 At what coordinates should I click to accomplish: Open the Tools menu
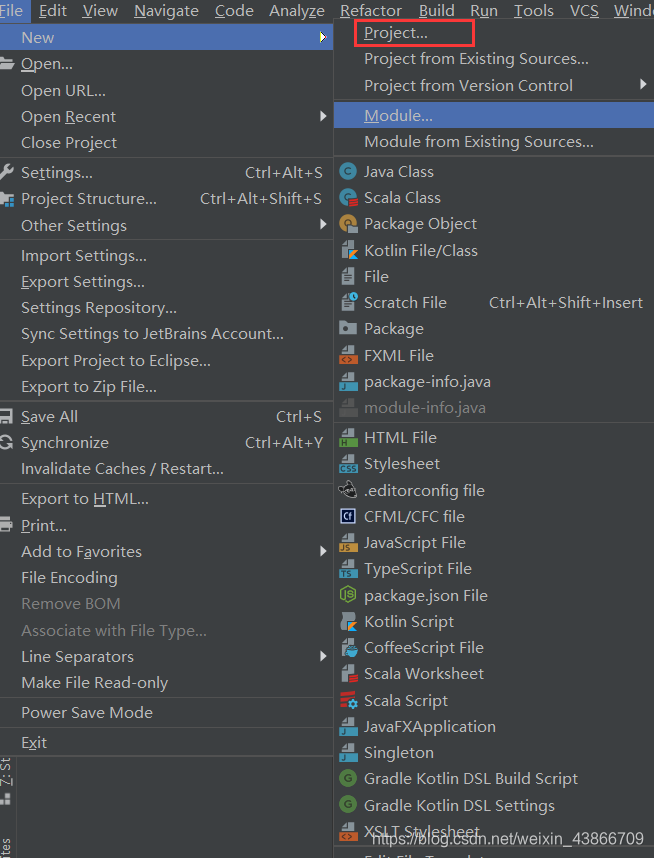click(x=534, y=10)
